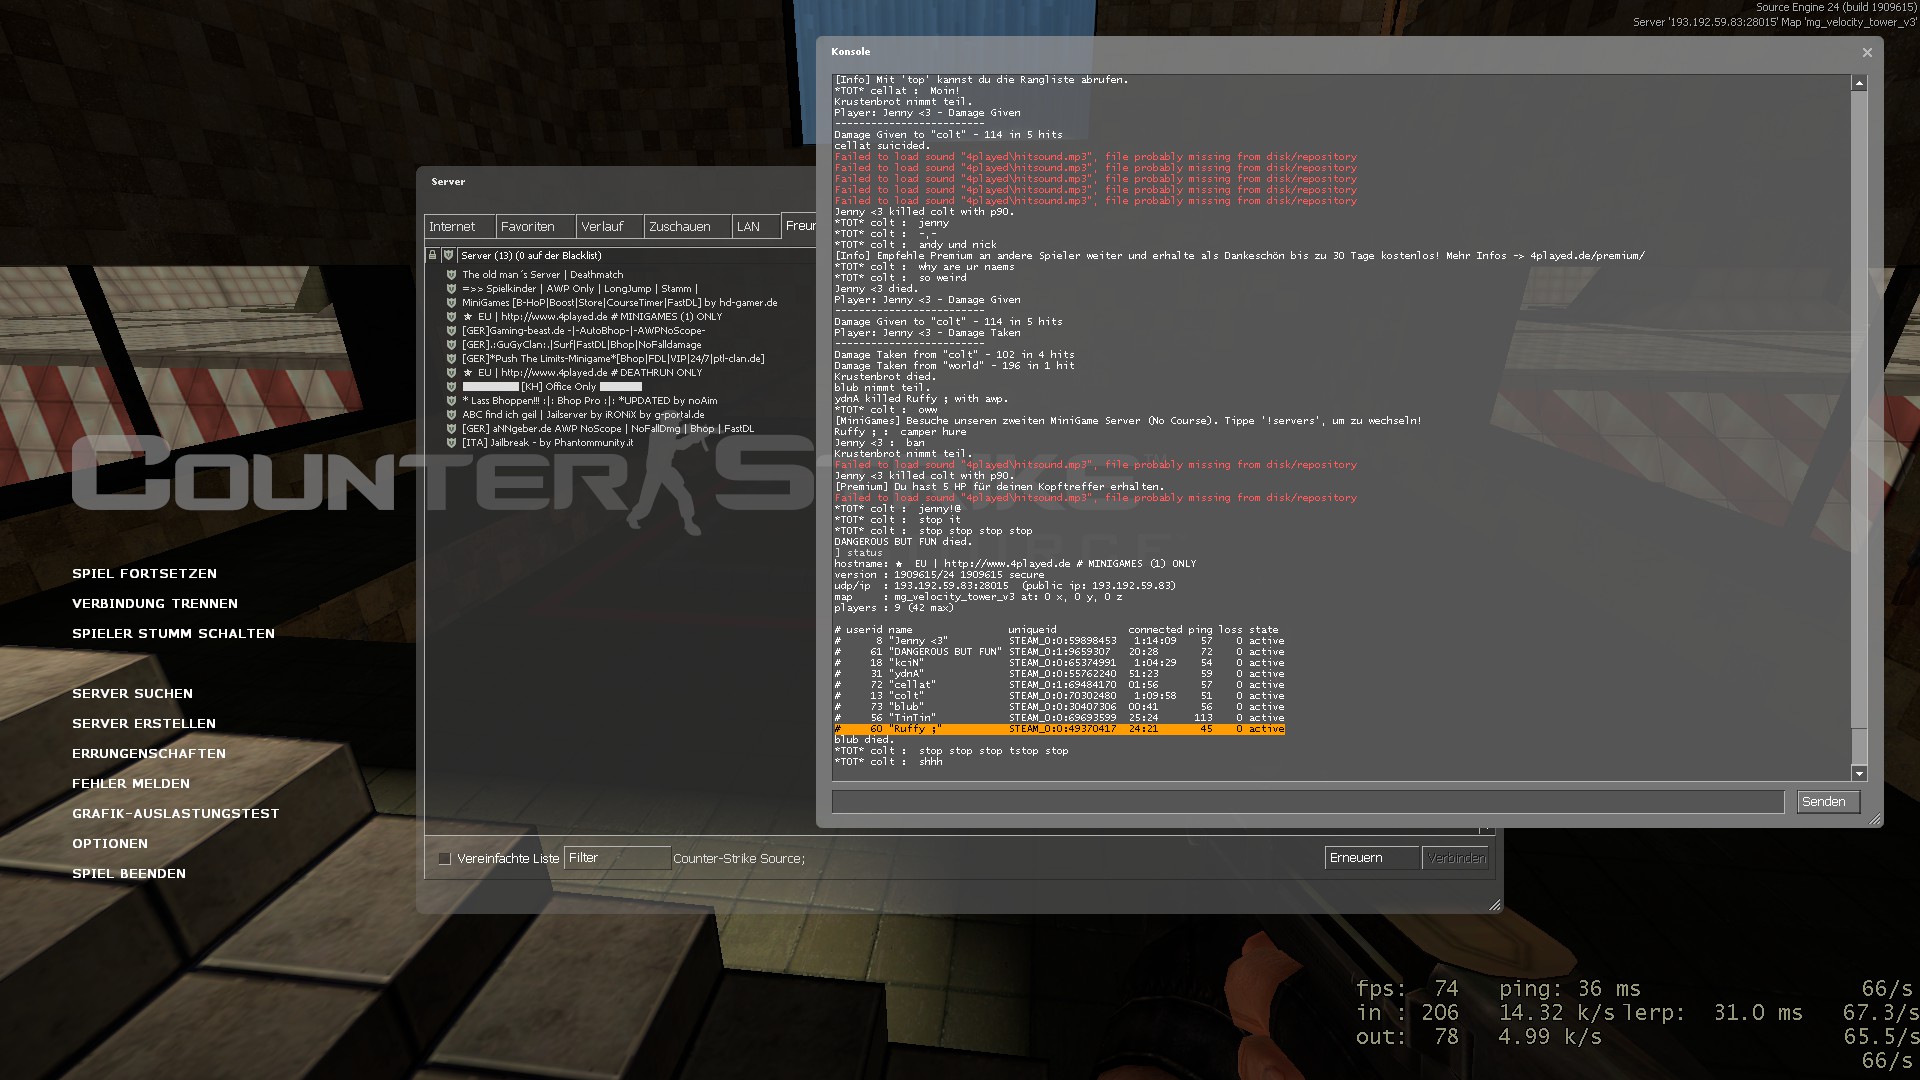The height and width of the screenshot is (1080, 1920).
Task: Click the Verbinden connect button
Action: click(1456, 858)
